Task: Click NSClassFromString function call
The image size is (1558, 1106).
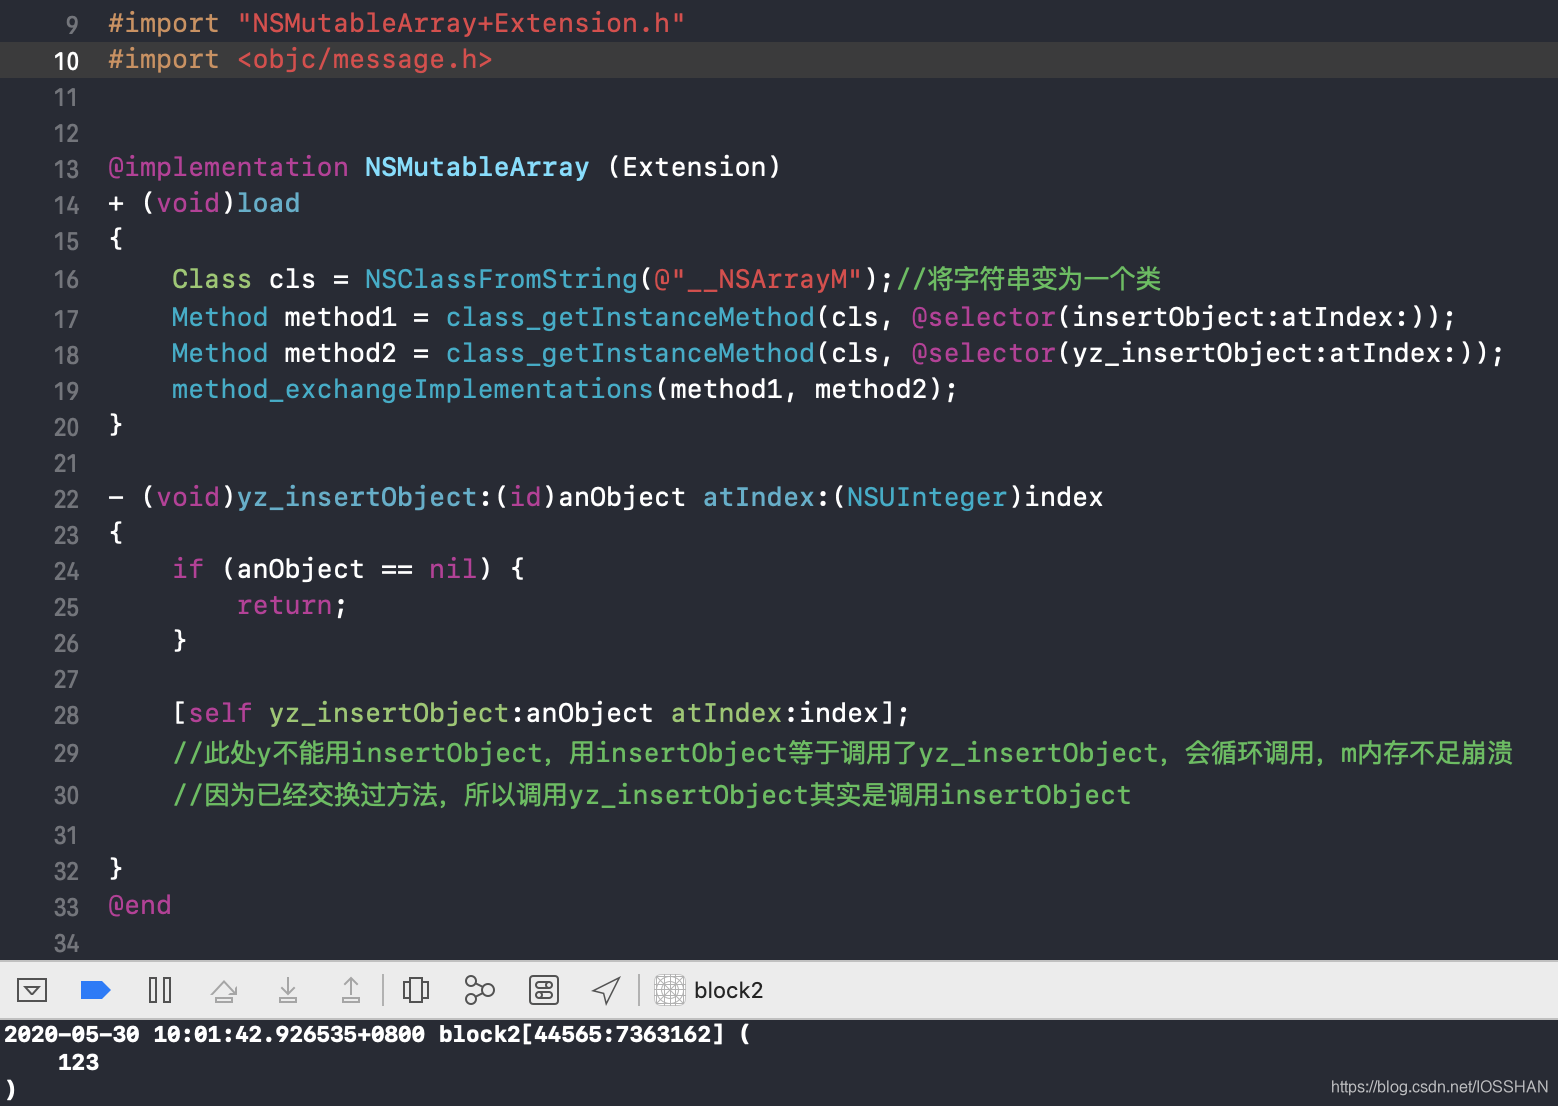Action: pyautogui.click(x=501, y=279)
